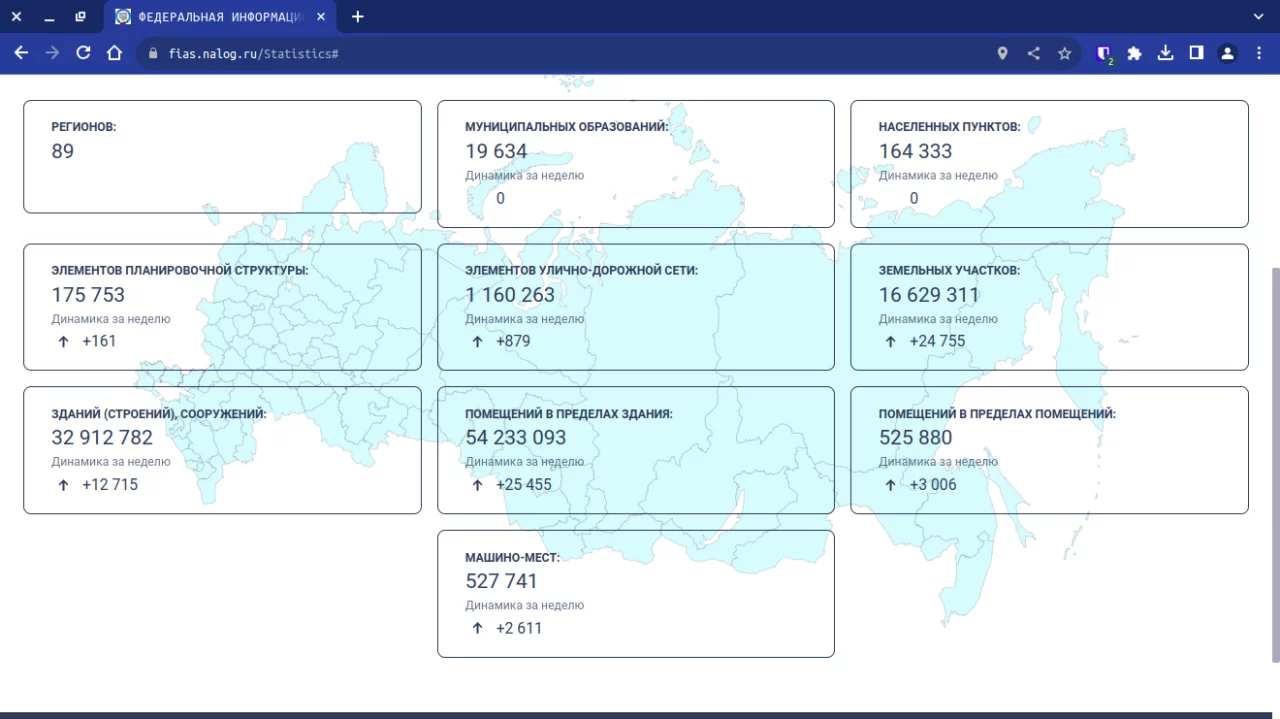1280x719 pixels.
Task: Click the share icon in address bar
Action: point(1033,53)
